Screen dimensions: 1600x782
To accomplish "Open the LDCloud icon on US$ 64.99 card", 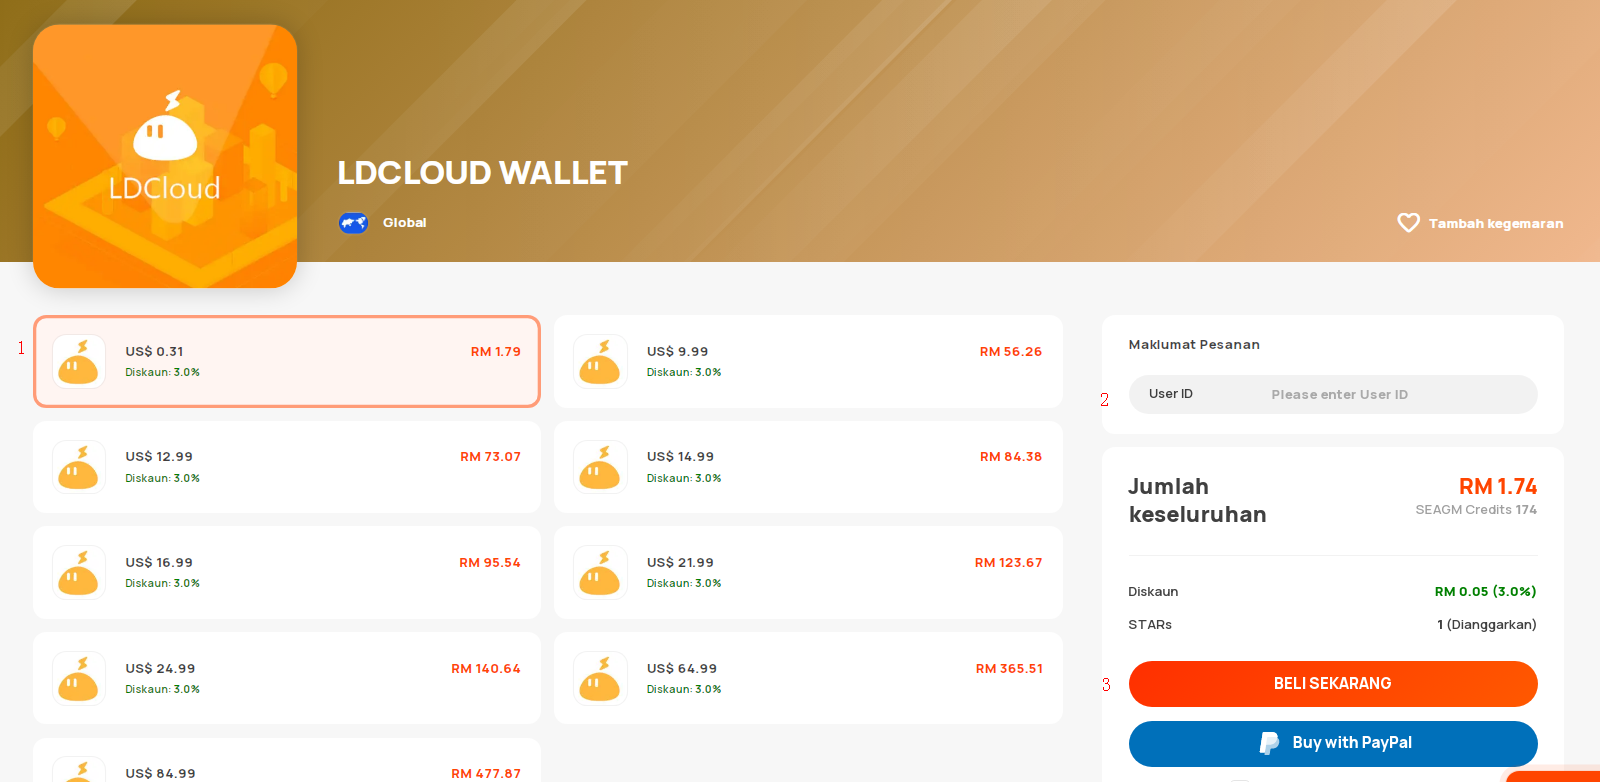I will pos(600,678).
